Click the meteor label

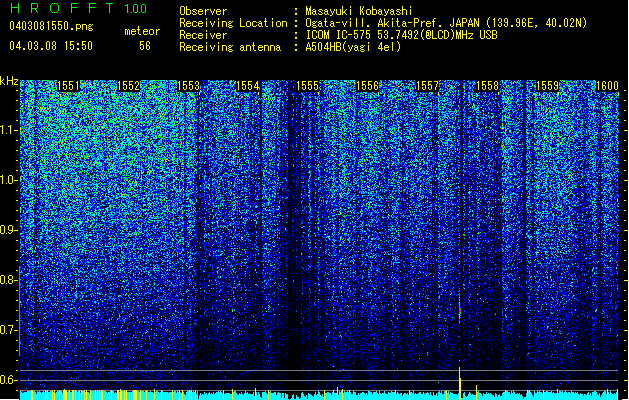tap(142, 31)
